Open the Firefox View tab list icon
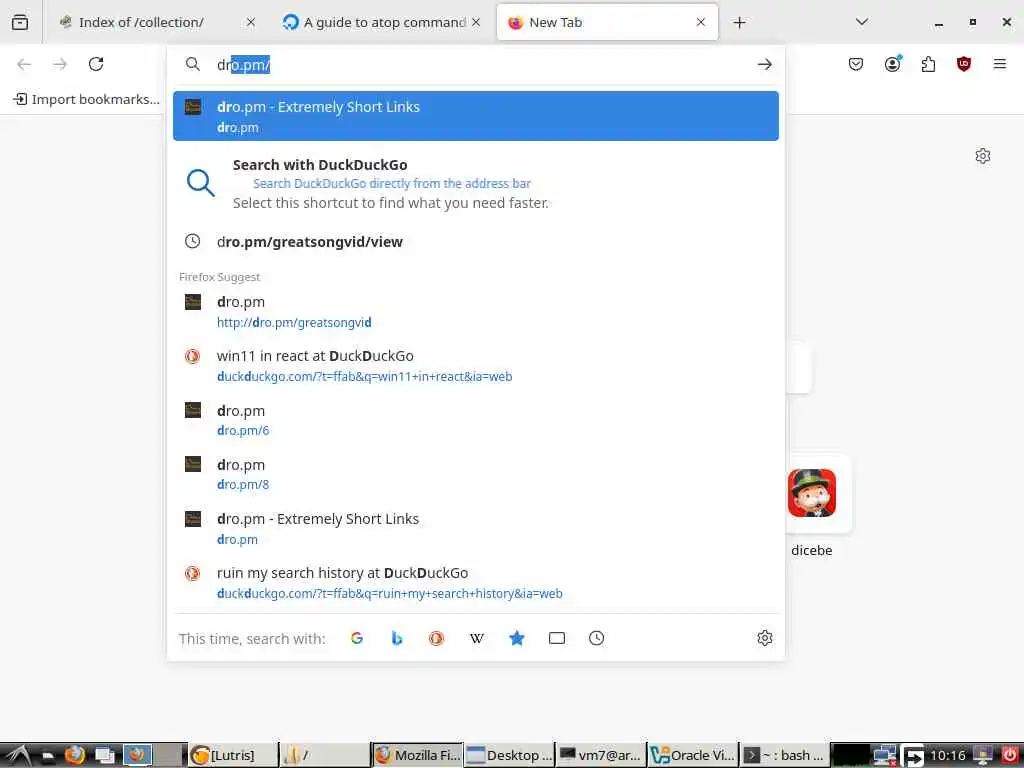The width and height of the screenshot is (1024, 768). pos(20,22)
